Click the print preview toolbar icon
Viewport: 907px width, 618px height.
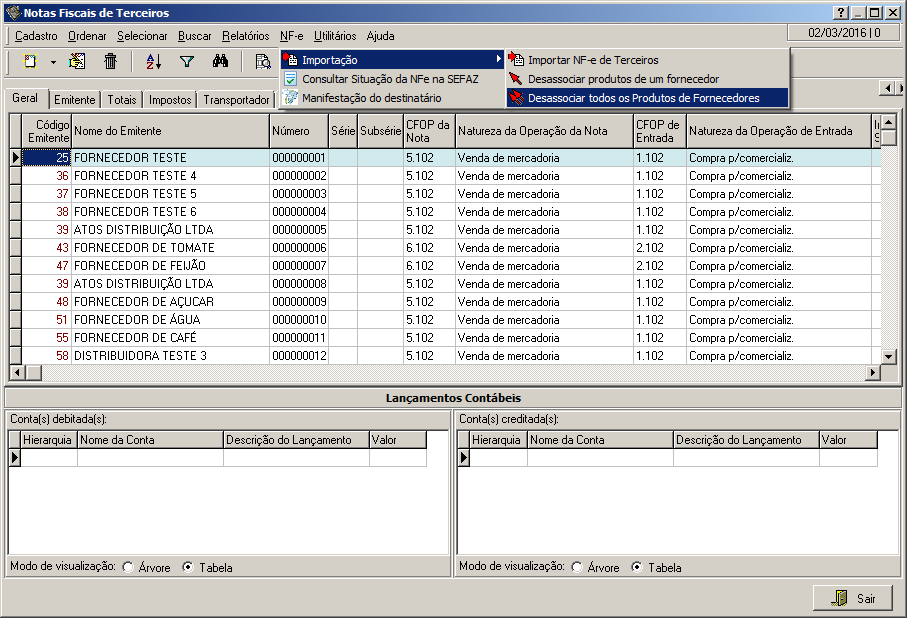tap(262, 61)
